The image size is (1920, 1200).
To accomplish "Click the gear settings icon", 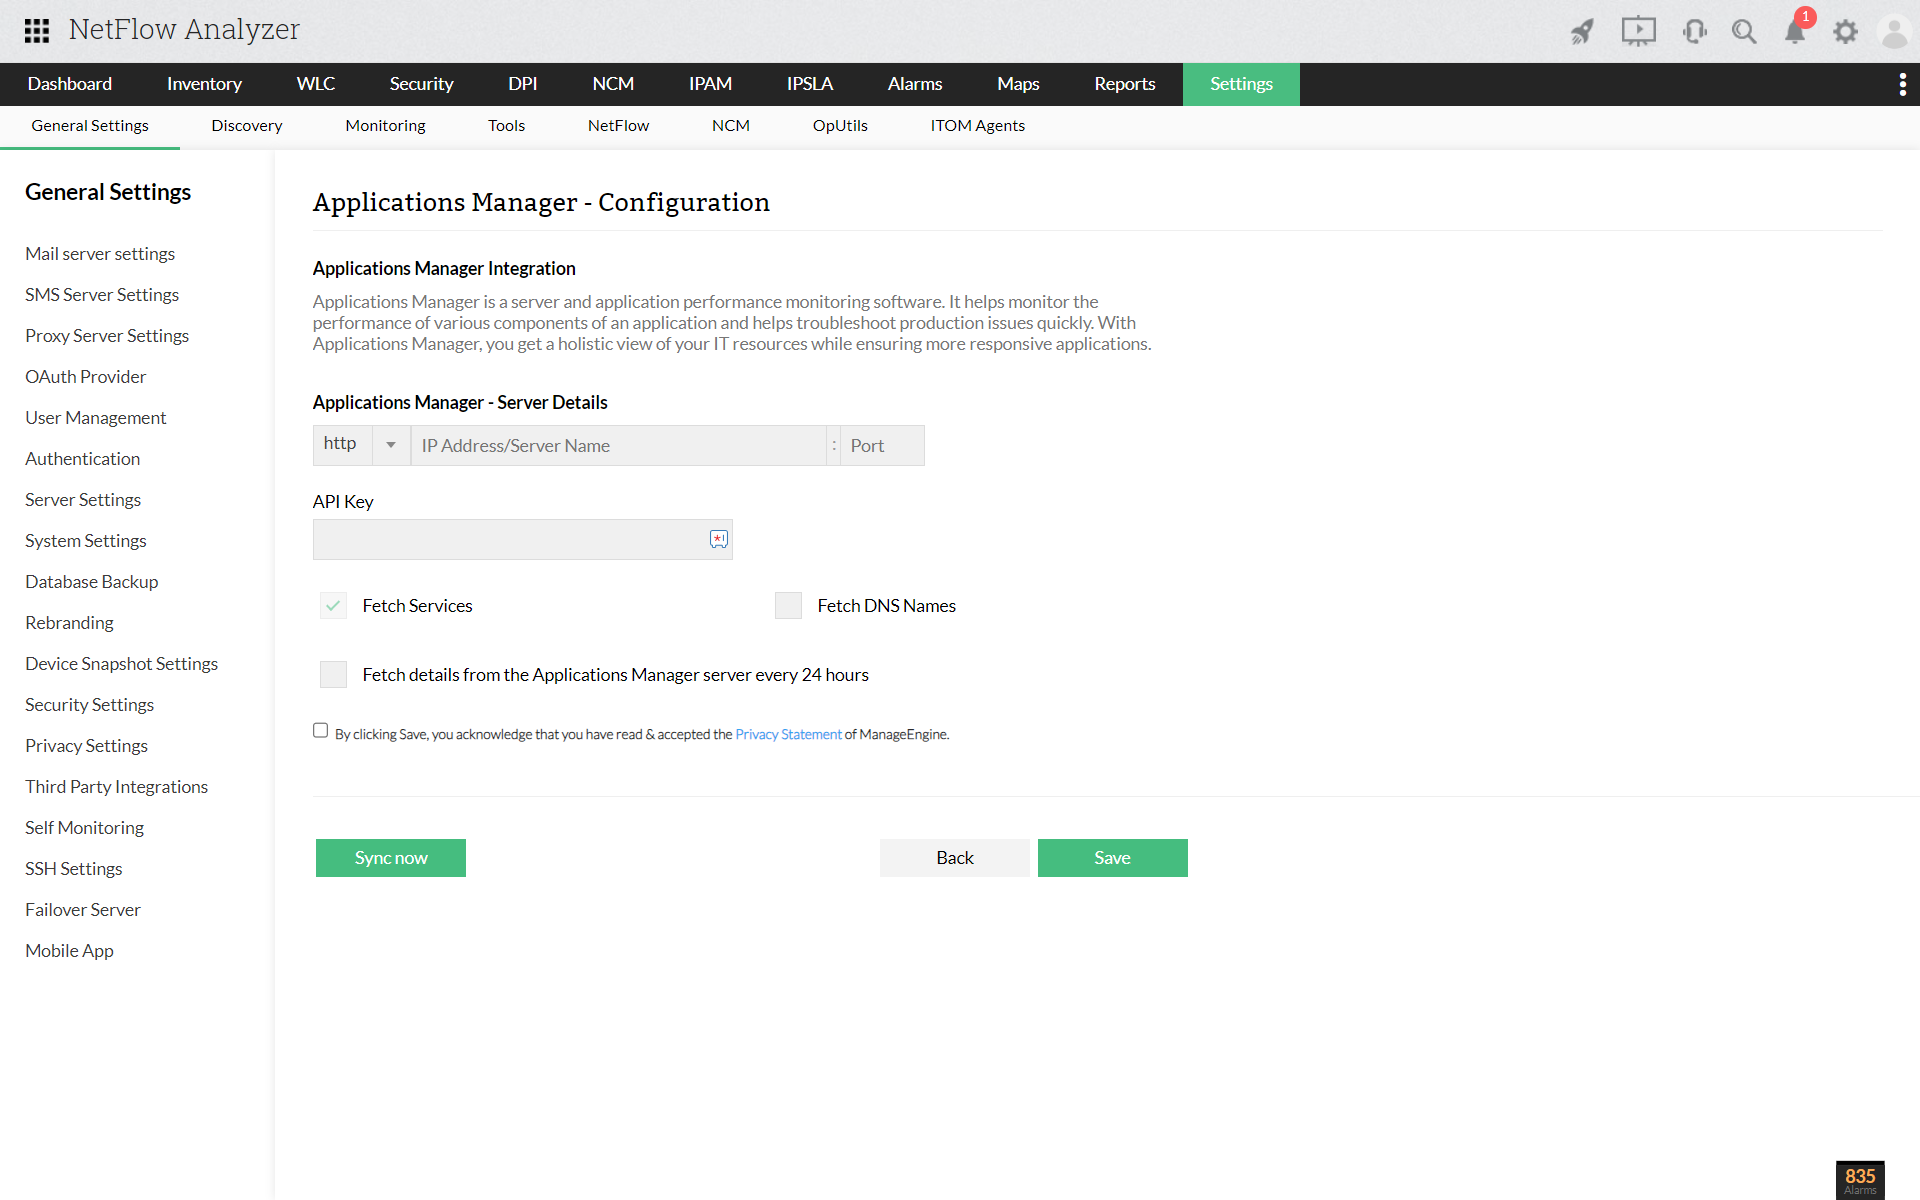I will 1845,32.
